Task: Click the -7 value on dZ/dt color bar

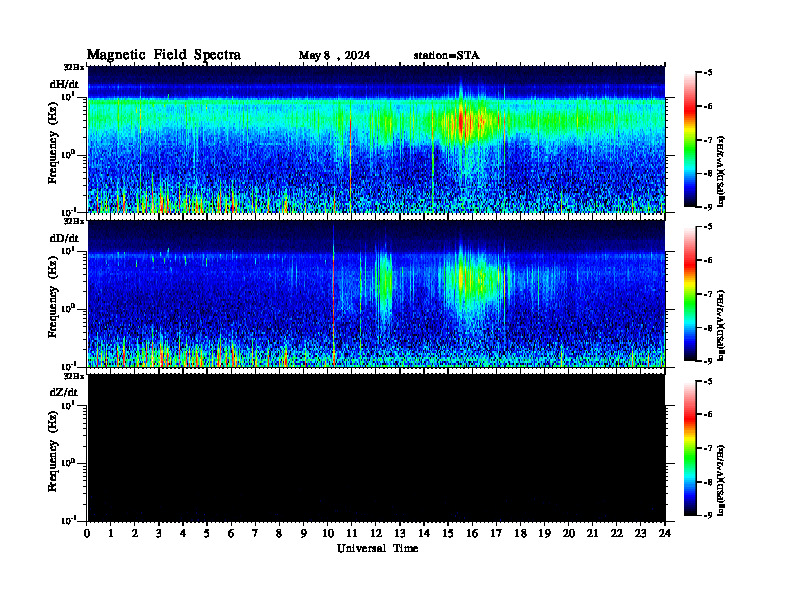Action: coord(708,448)
